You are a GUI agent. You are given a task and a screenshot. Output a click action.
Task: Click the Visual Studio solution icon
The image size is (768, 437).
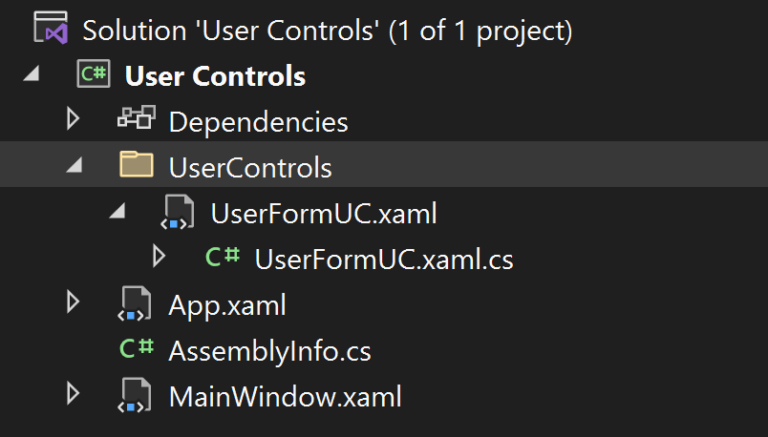click(51, 28)
